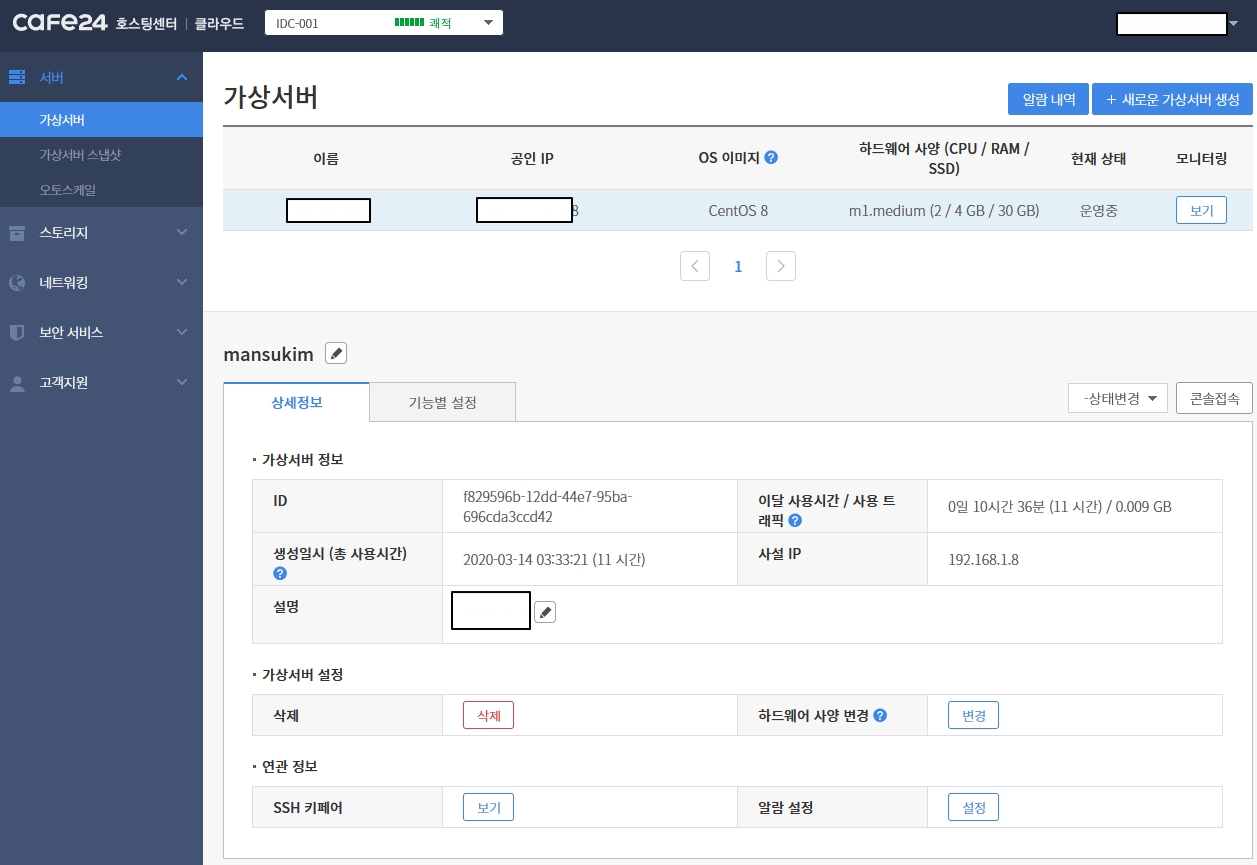Open 가상서버 스냅샷 in the sidebar

(x=80, y=155)
